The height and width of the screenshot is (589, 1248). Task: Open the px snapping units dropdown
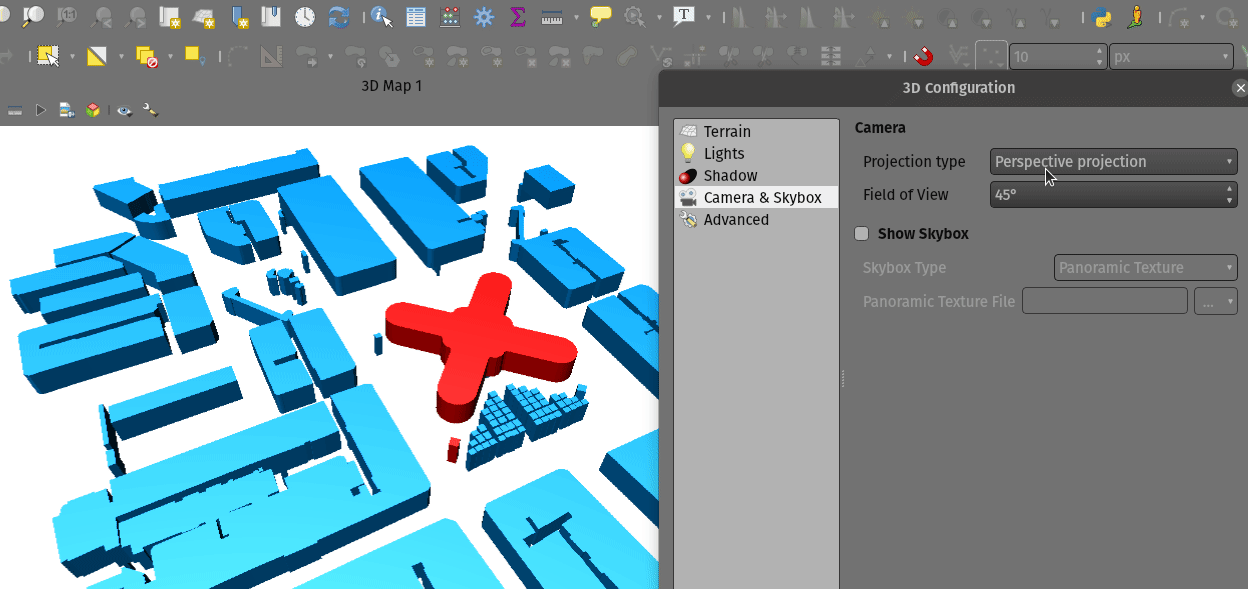tap(1170, 57)
